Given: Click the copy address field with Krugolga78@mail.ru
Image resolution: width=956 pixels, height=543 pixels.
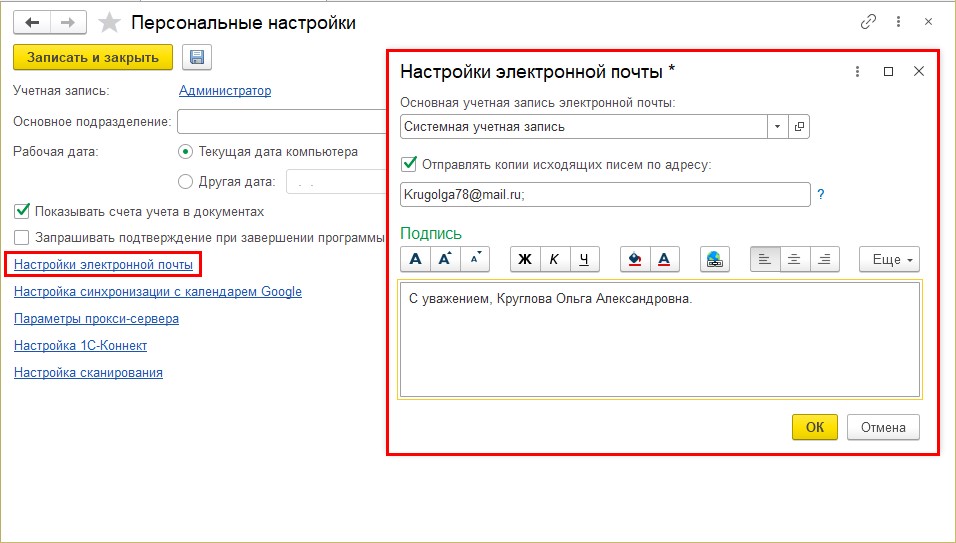Looking at the screenshot, I should point(605,194).
